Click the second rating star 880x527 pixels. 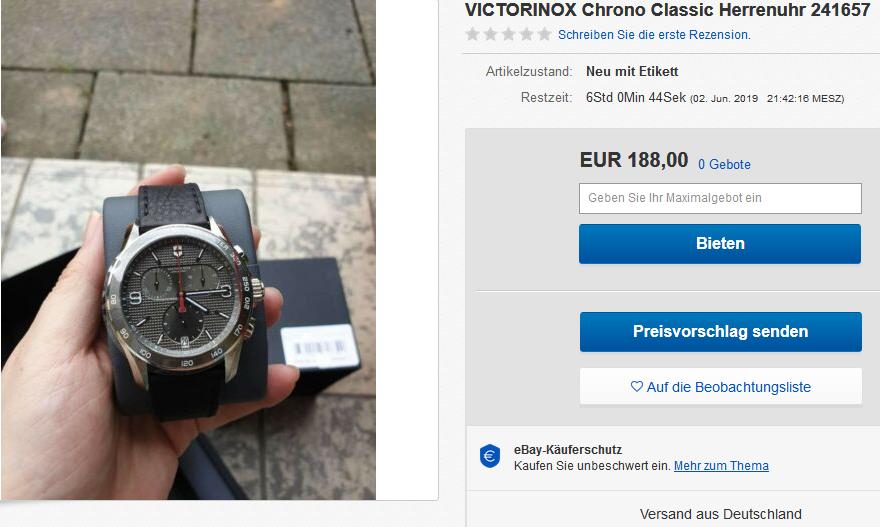[x=491, y=34]
